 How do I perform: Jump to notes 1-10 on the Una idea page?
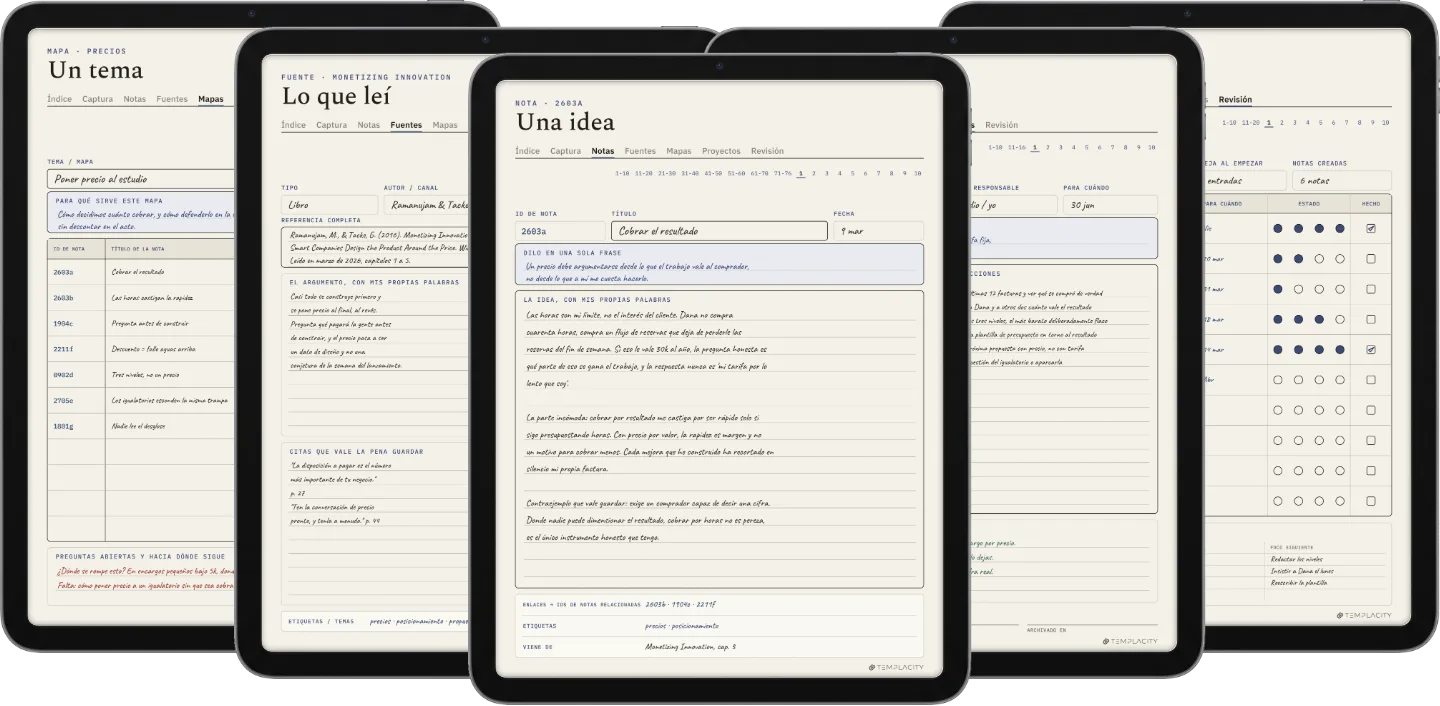[x=622, y=173]
